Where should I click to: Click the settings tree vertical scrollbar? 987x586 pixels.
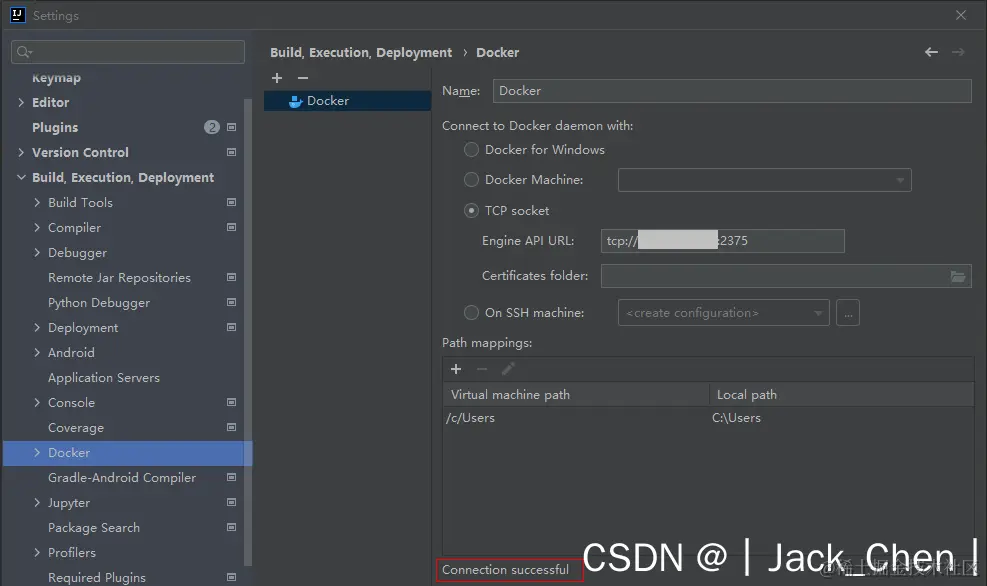point(248,332)
